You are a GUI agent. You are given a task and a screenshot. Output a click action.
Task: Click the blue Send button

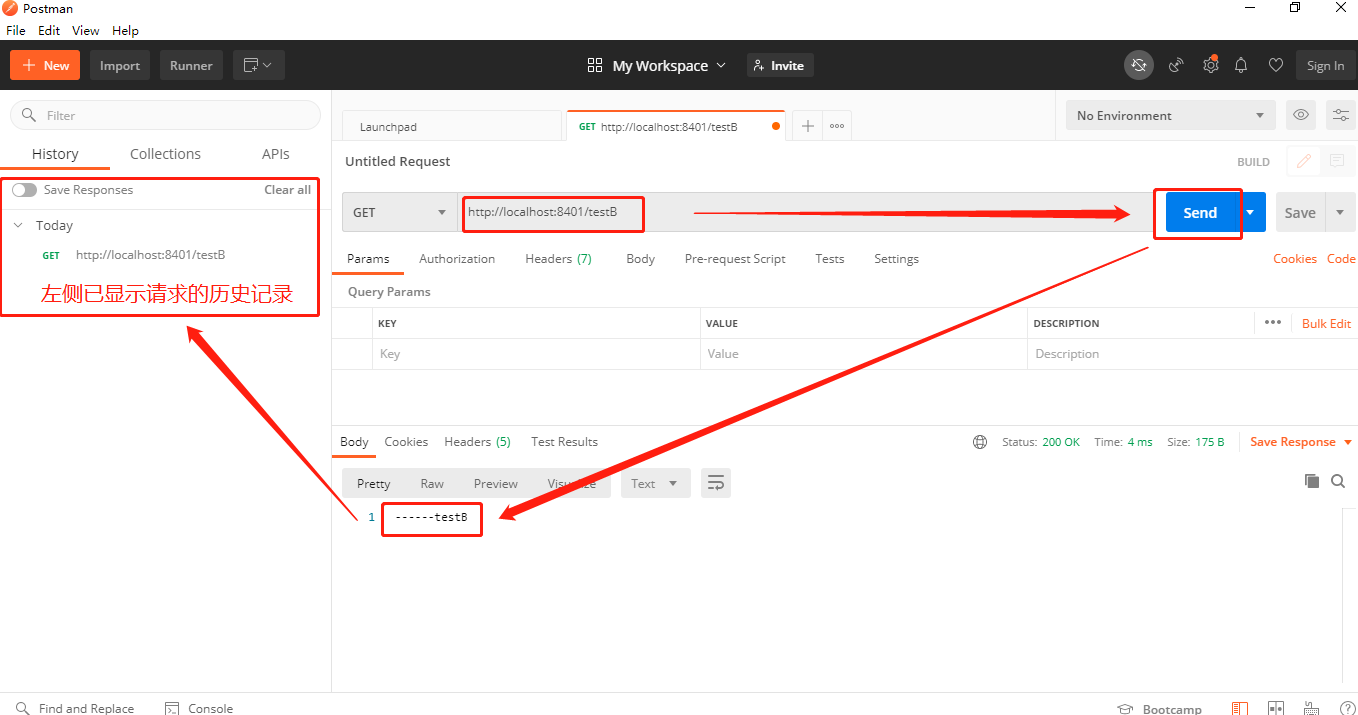[x=1200, y=212]
